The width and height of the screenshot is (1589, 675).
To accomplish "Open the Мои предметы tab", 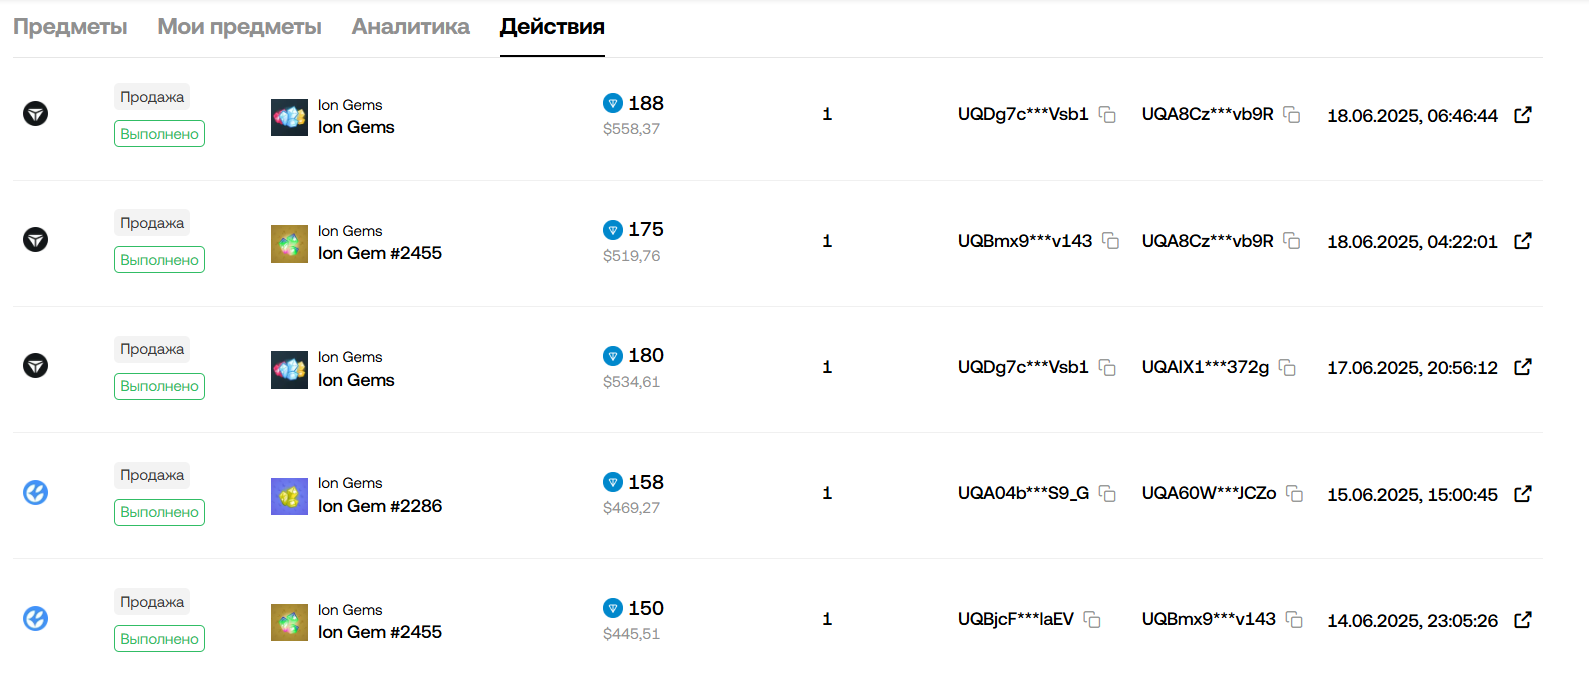I will click(239, 27).
